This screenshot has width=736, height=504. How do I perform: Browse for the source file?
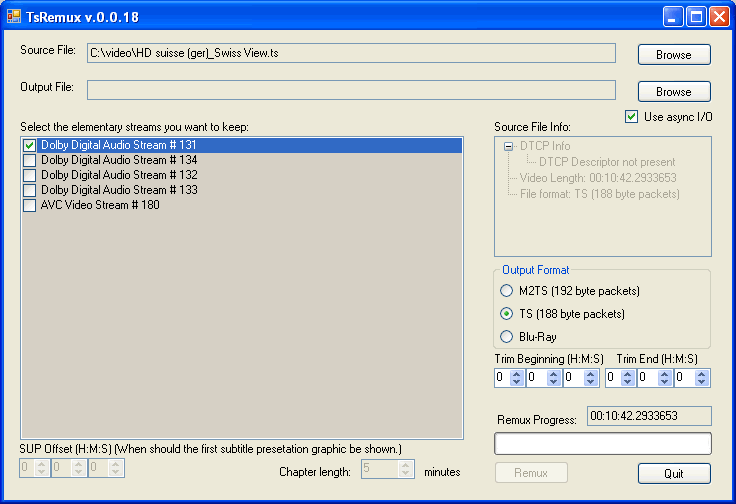[x=674, y=54]
